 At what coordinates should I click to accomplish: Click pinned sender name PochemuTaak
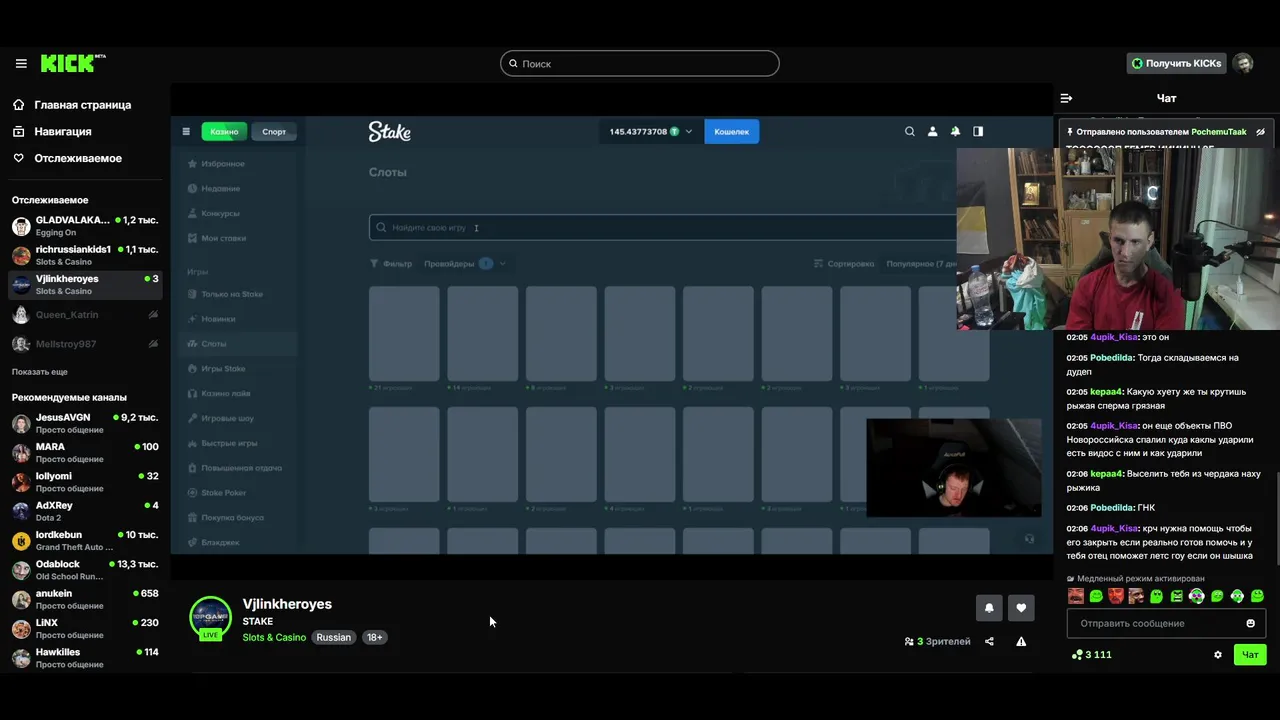point(1219,132)
